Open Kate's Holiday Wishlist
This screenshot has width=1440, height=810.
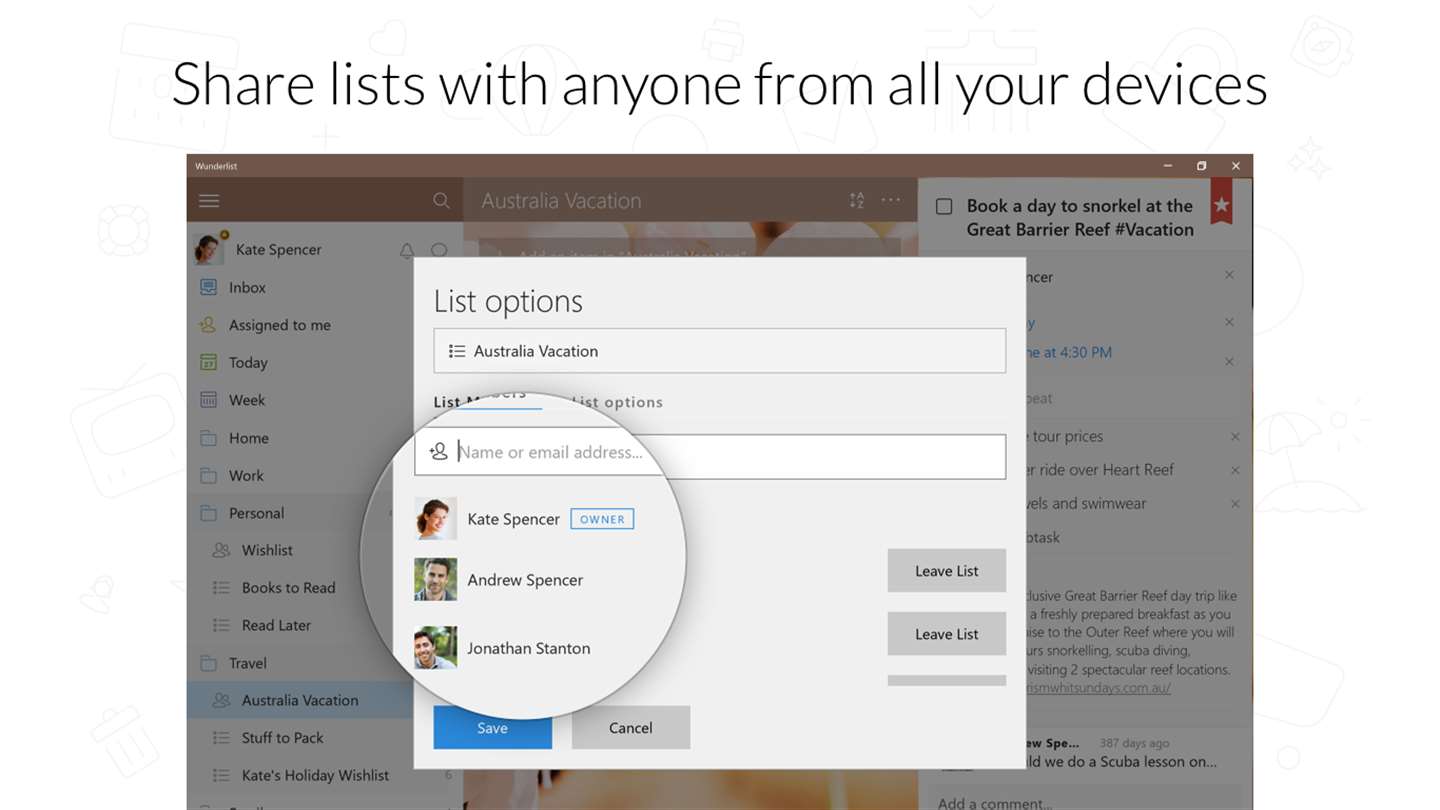tap(313, 775)
